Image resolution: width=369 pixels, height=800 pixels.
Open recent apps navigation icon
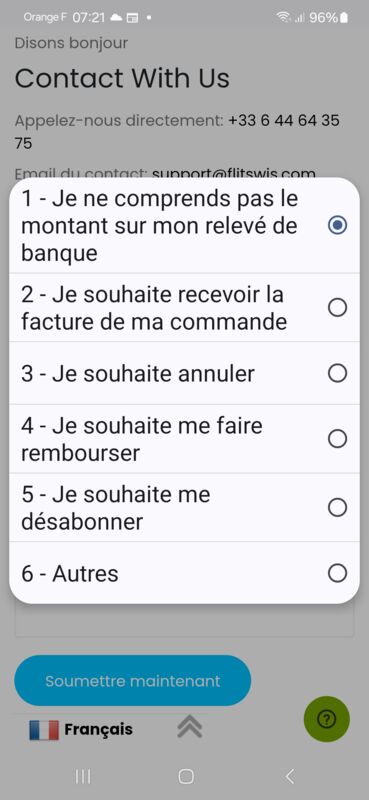pyautogui.click(x=83, y=777)
